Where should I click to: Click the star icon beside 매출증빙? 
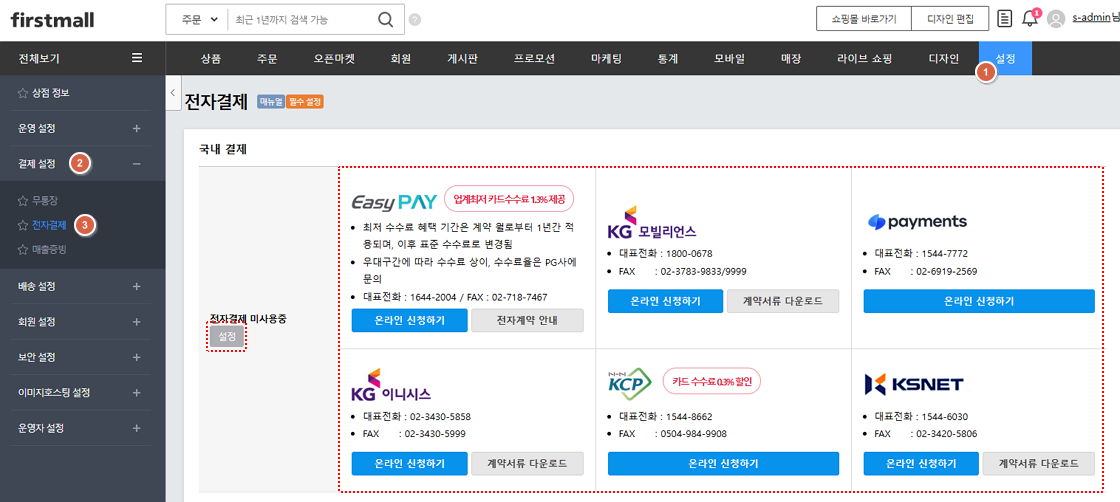click(x=23, y=250)
